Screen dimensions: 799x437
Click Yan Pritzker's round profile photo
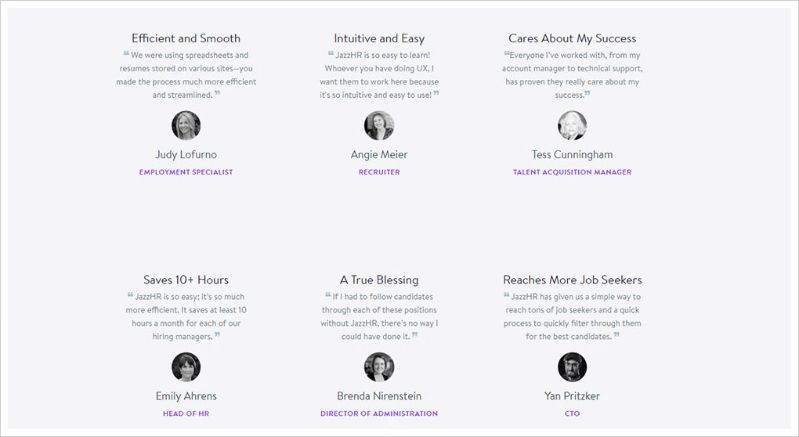click(572, 367)
